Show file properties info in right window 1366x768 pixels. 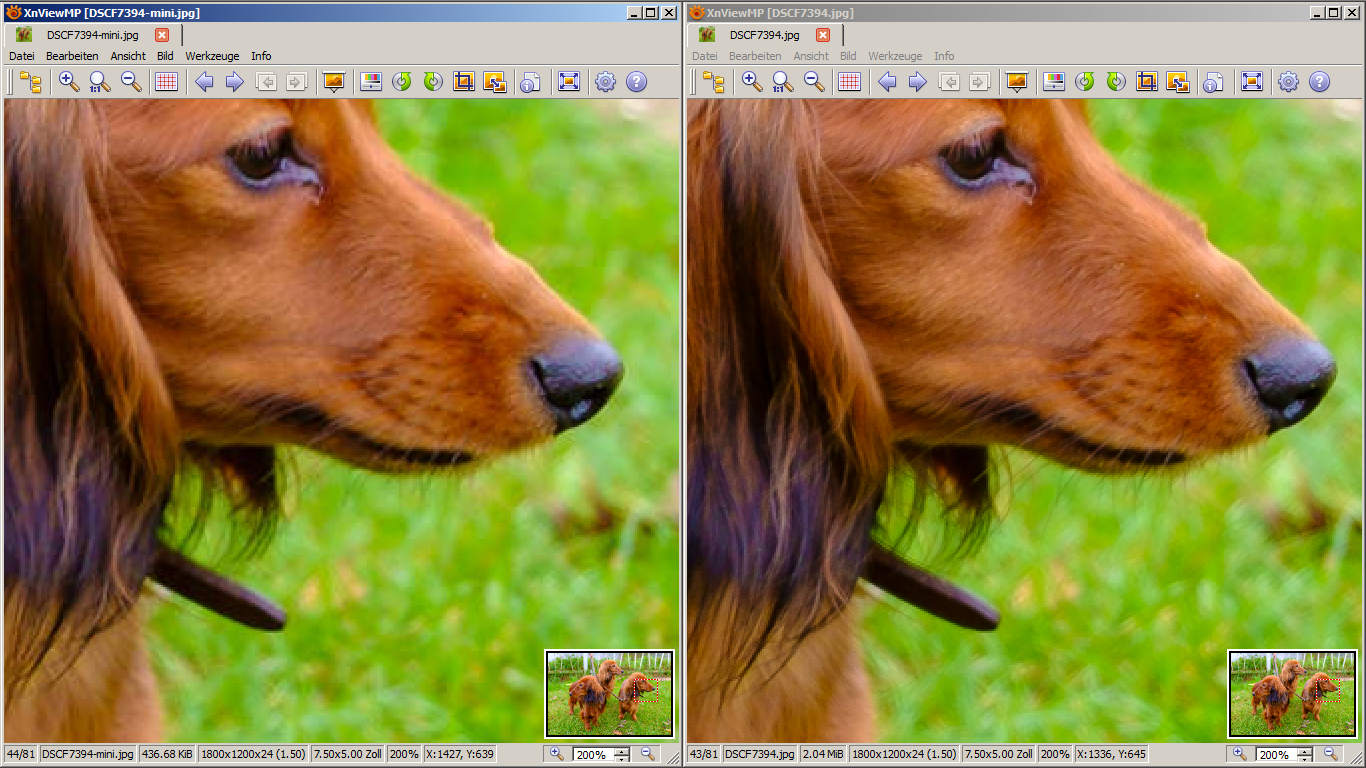(1213, 82)
